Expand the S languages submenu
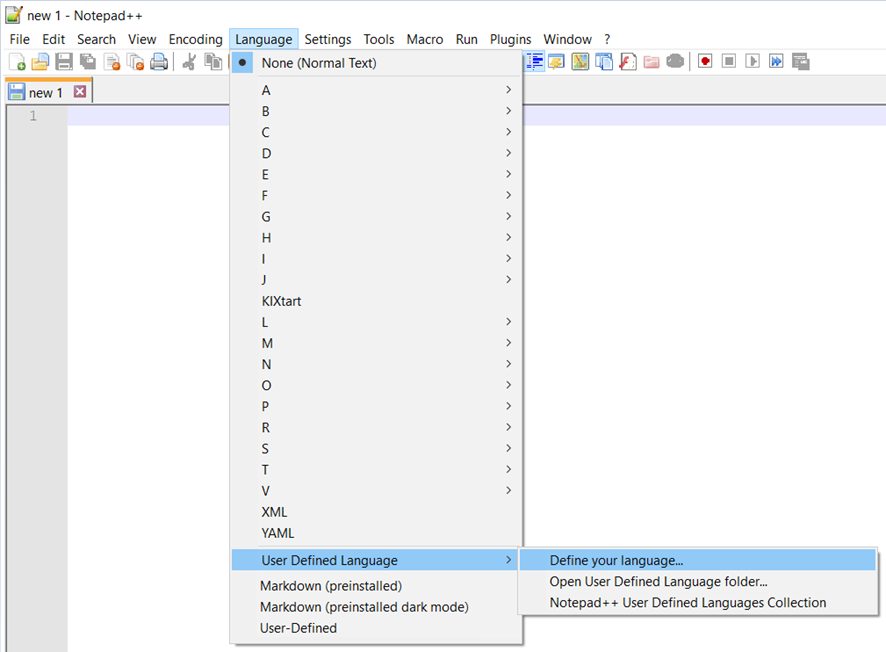This screenshot has height=652, width=886. tap(376, 449)
